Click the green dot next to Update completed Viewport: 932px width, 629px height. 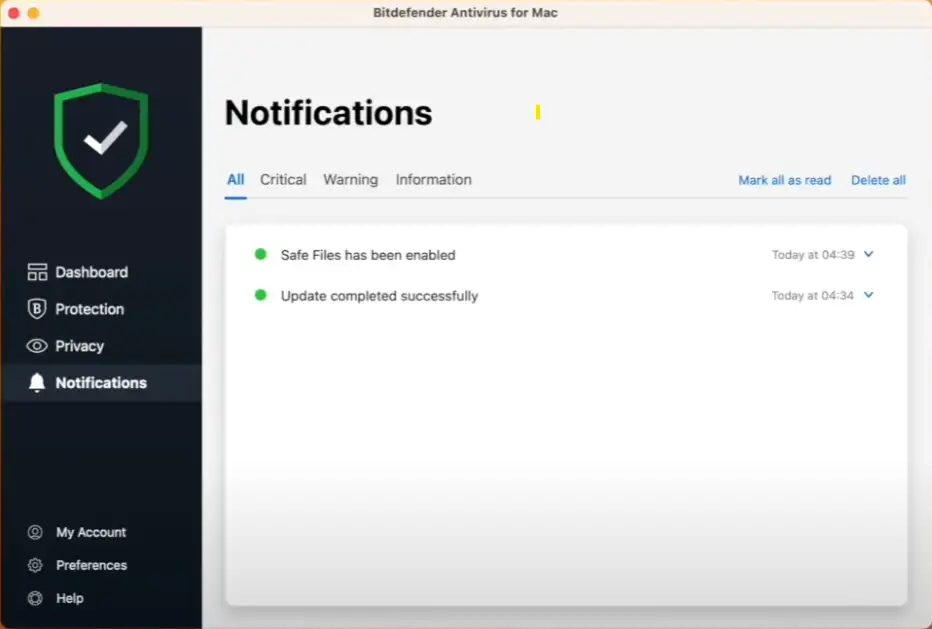pyautogui.click(x=261, y=295)
